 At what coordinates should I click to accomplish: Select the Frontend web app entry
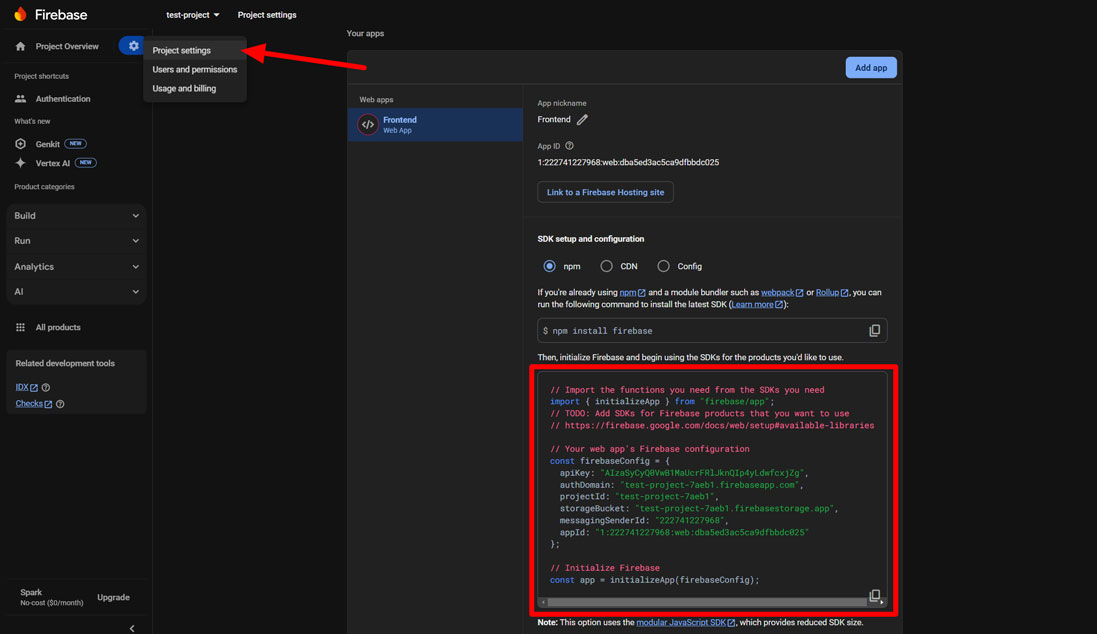click(x=435, y=125)
